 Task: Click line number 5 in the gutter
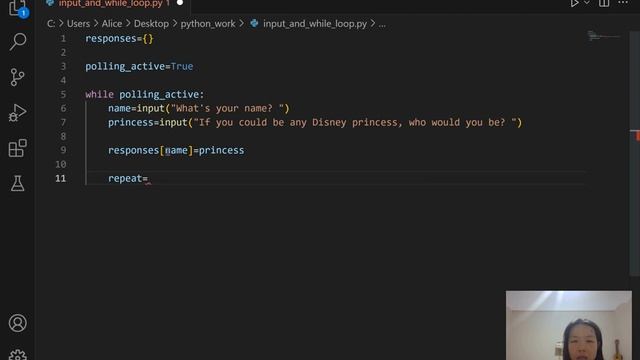tap(63, 94)
